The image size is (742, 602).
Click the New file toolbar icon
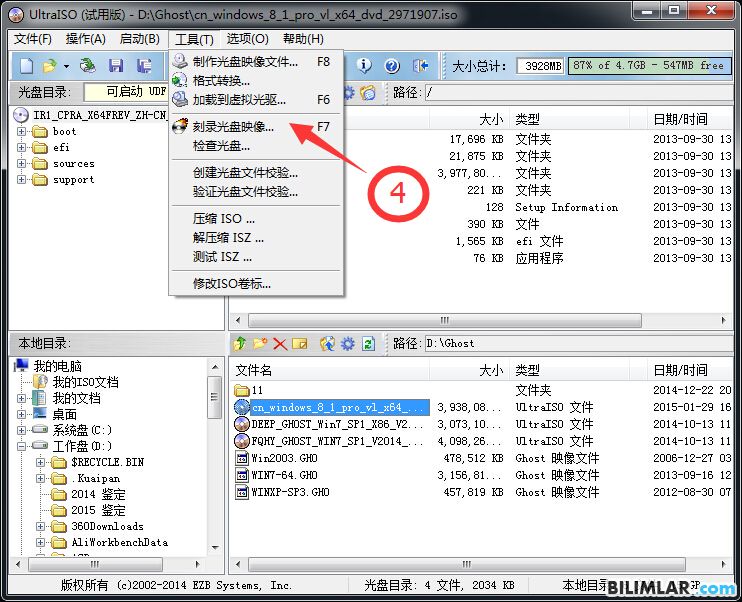point(26,66)
